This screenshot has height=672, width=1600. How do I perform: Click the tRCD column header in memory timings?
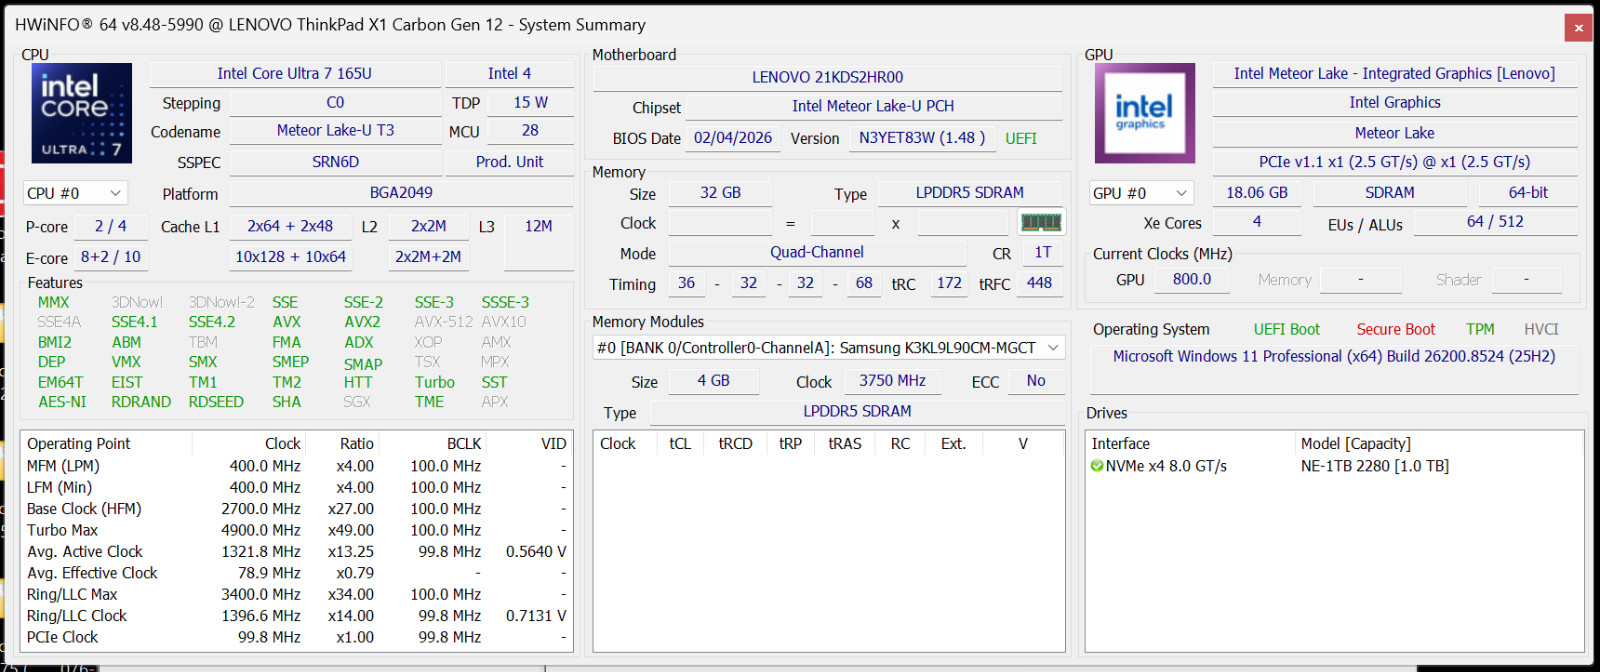(735, 444)
